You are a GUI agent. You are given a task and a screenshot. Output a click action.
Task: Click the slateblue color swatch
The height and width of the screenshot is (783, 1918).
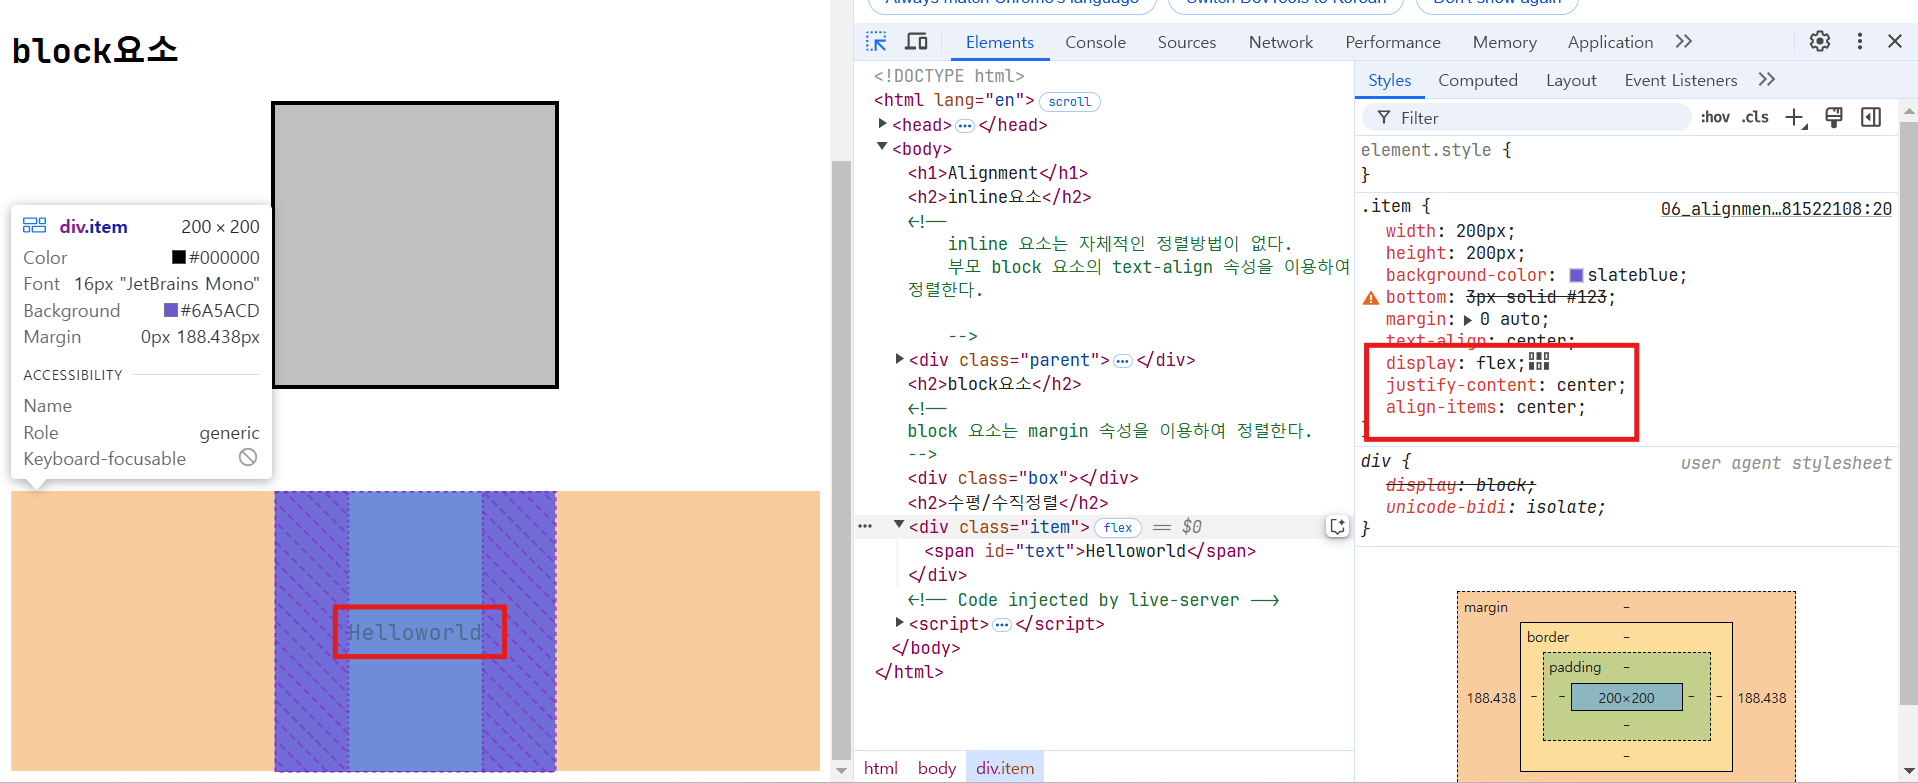[x=1576, y=276]
